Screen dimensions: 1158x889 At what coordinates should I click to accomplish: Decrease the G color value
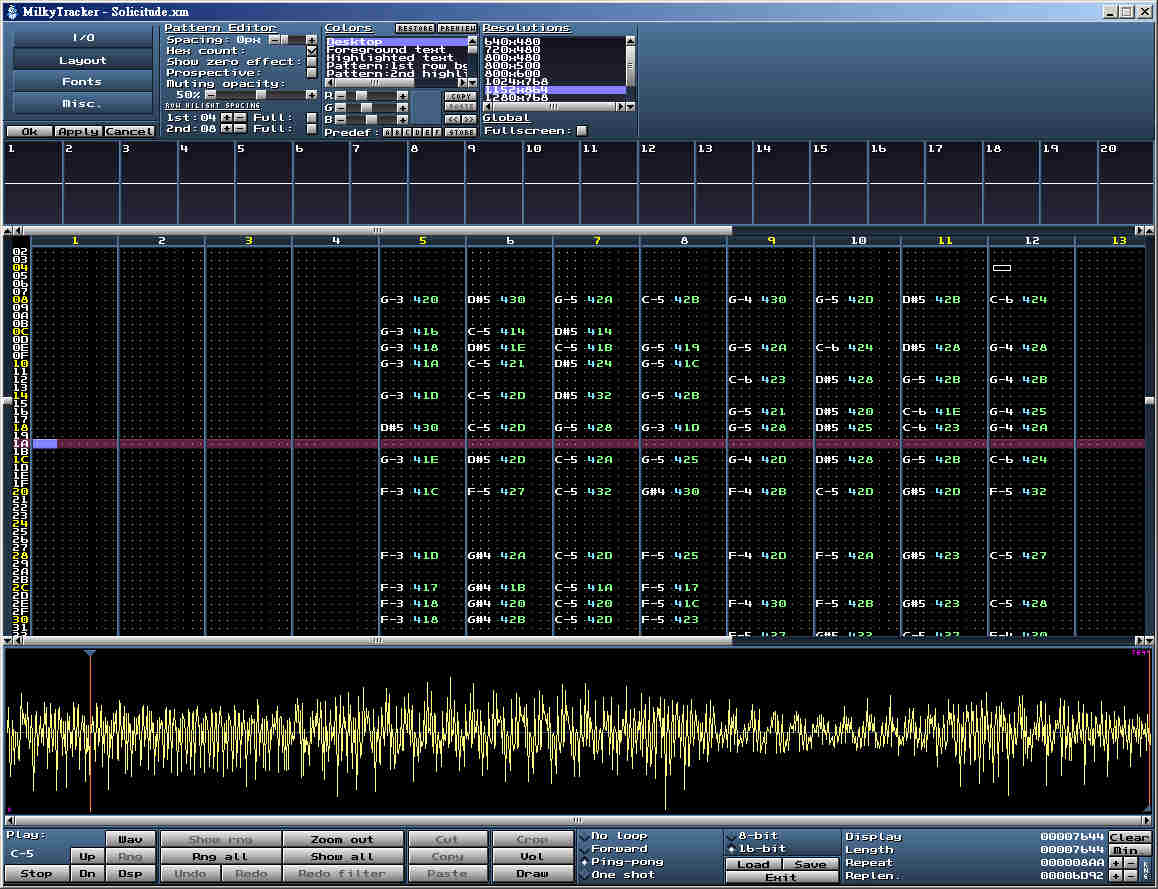[340, 108]
